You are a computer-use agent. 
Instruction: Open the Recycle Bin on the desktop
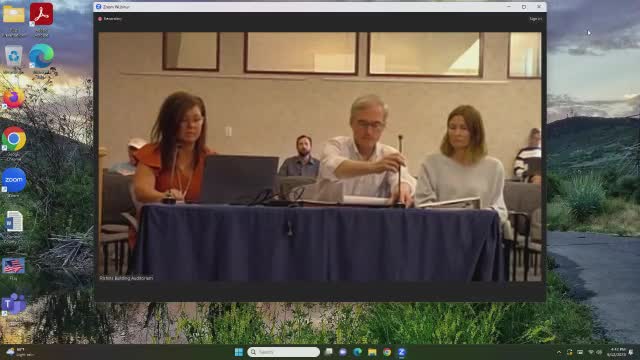pos(14,56)
